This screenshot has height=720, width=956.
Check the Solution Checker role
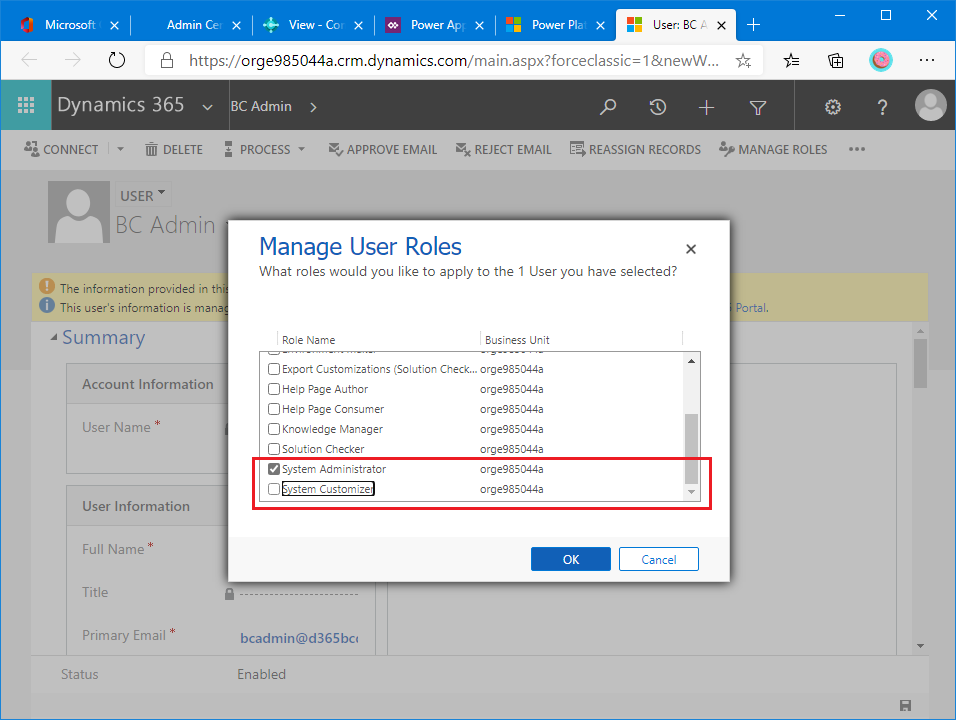coord(274,449)
